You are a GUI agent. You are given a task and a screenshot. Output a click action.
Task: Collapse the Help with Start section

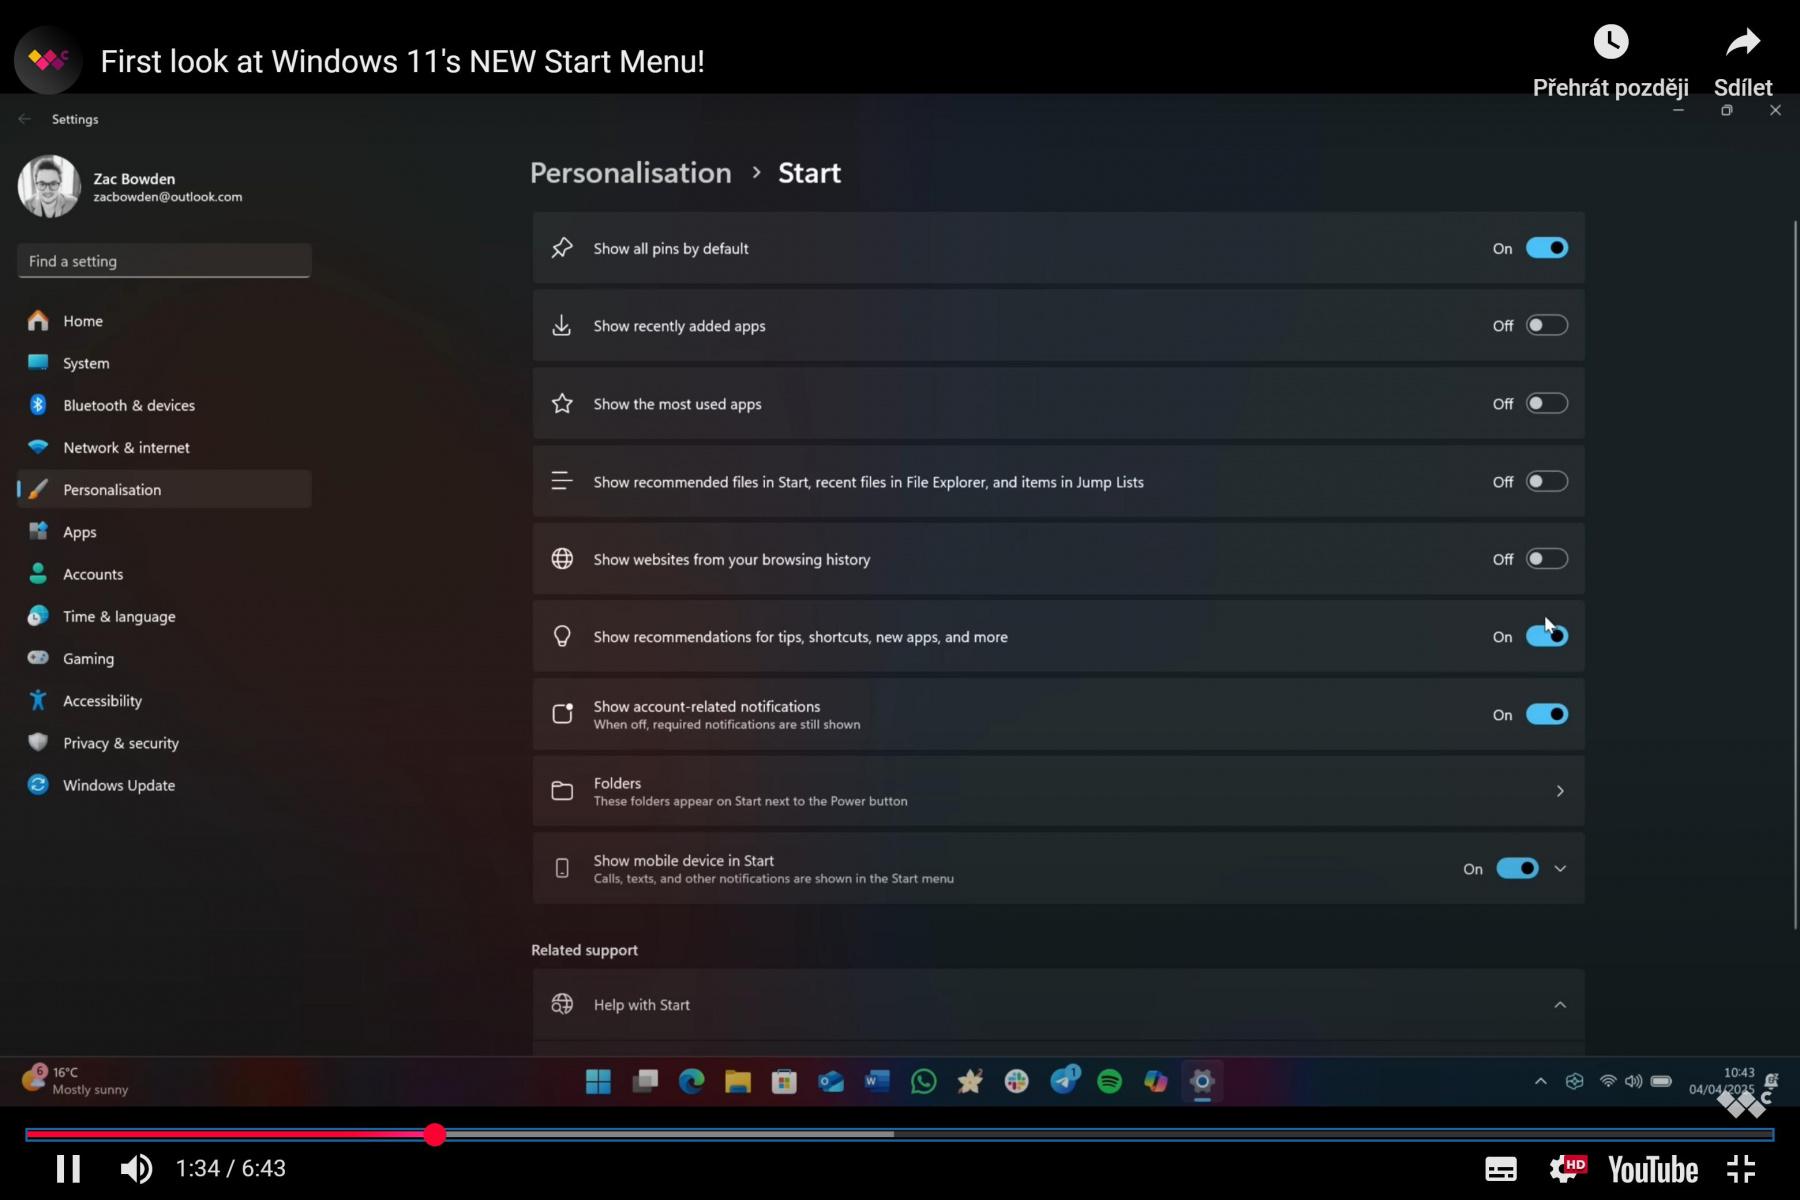click(1560, 1005)
